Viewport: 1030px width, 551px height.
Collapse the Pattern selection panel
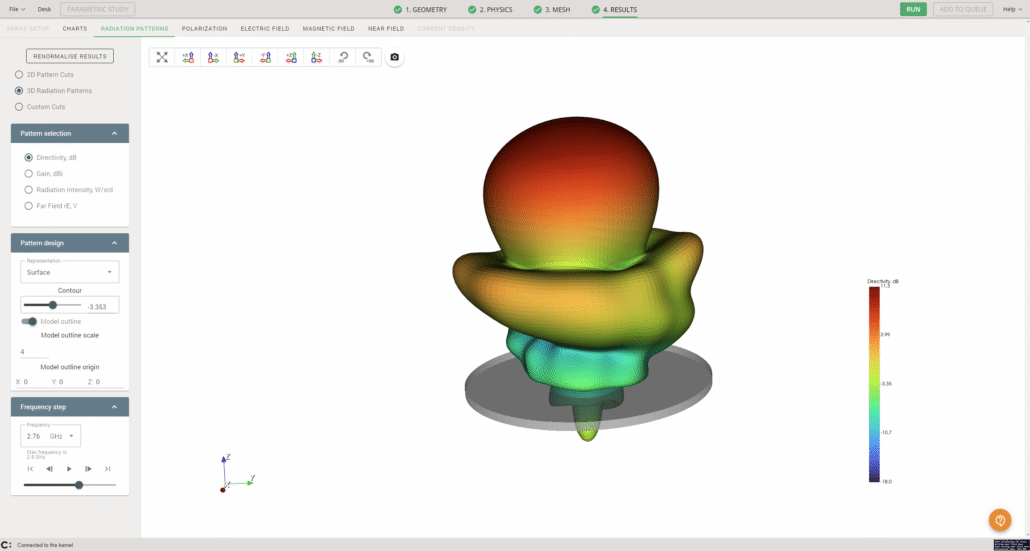point(114,133)
